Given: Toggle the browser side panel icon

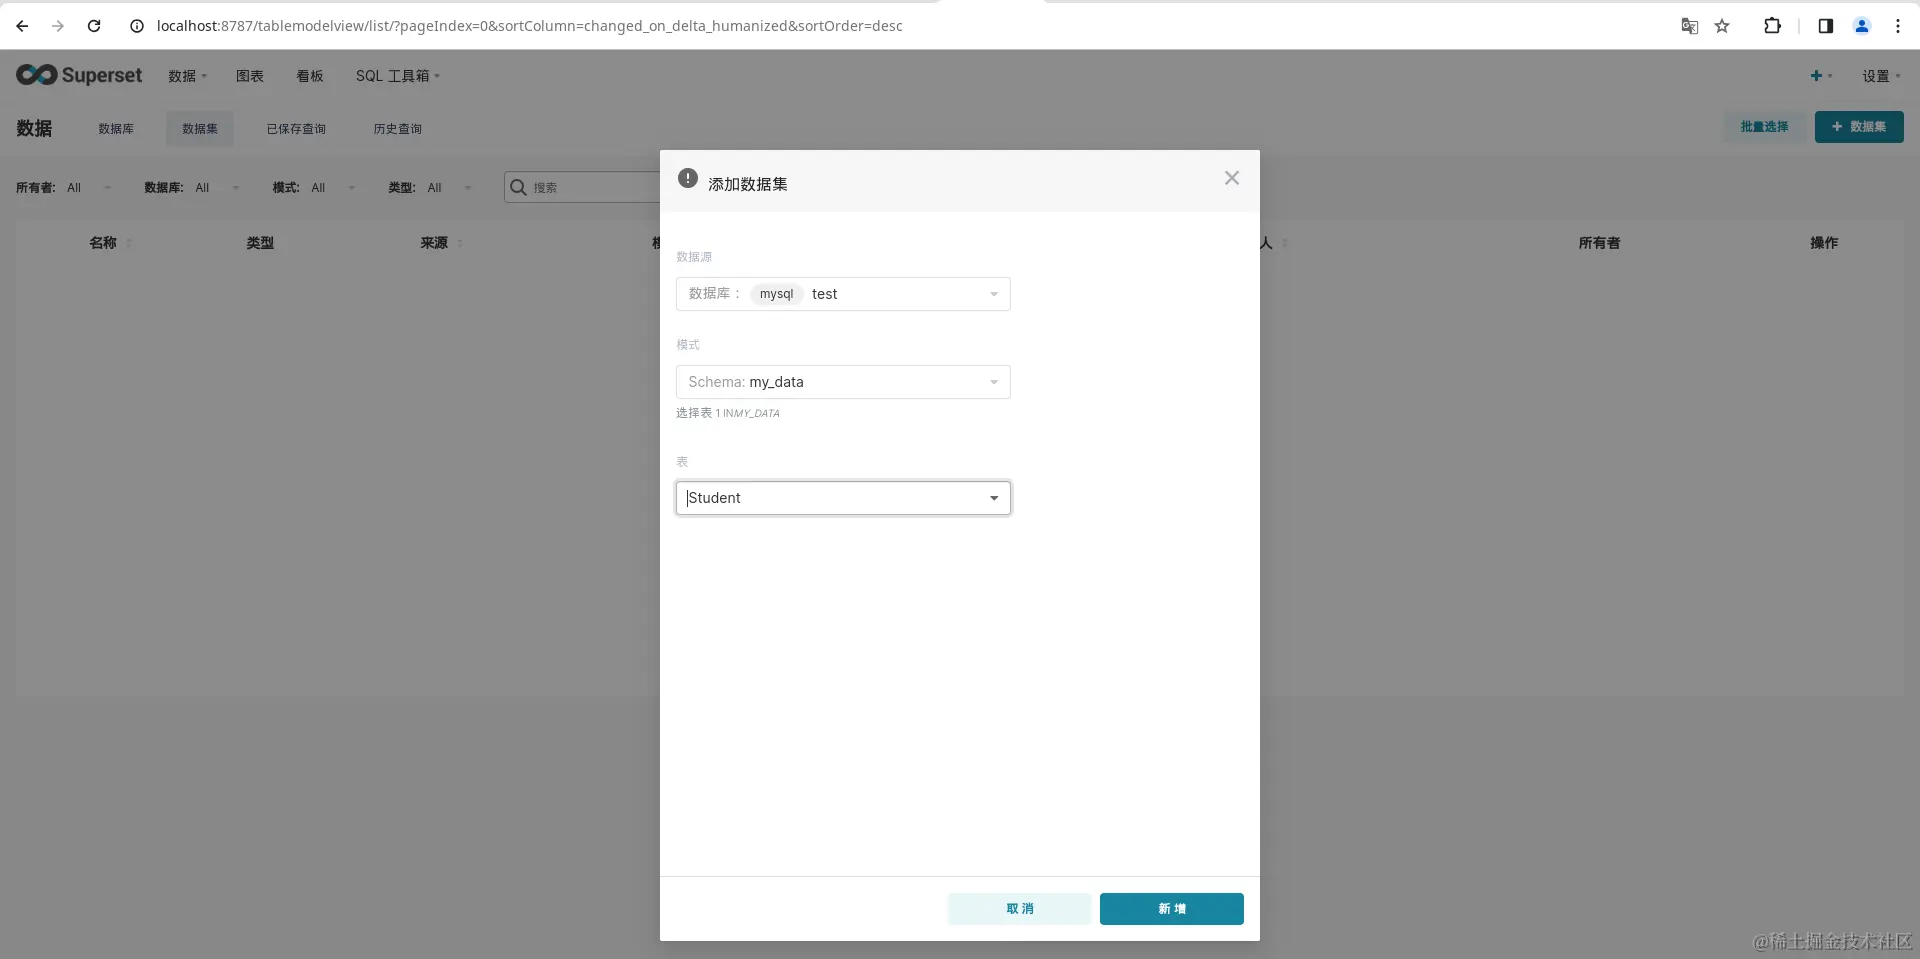Looking at the screenshot, I should click(1826, 26).
